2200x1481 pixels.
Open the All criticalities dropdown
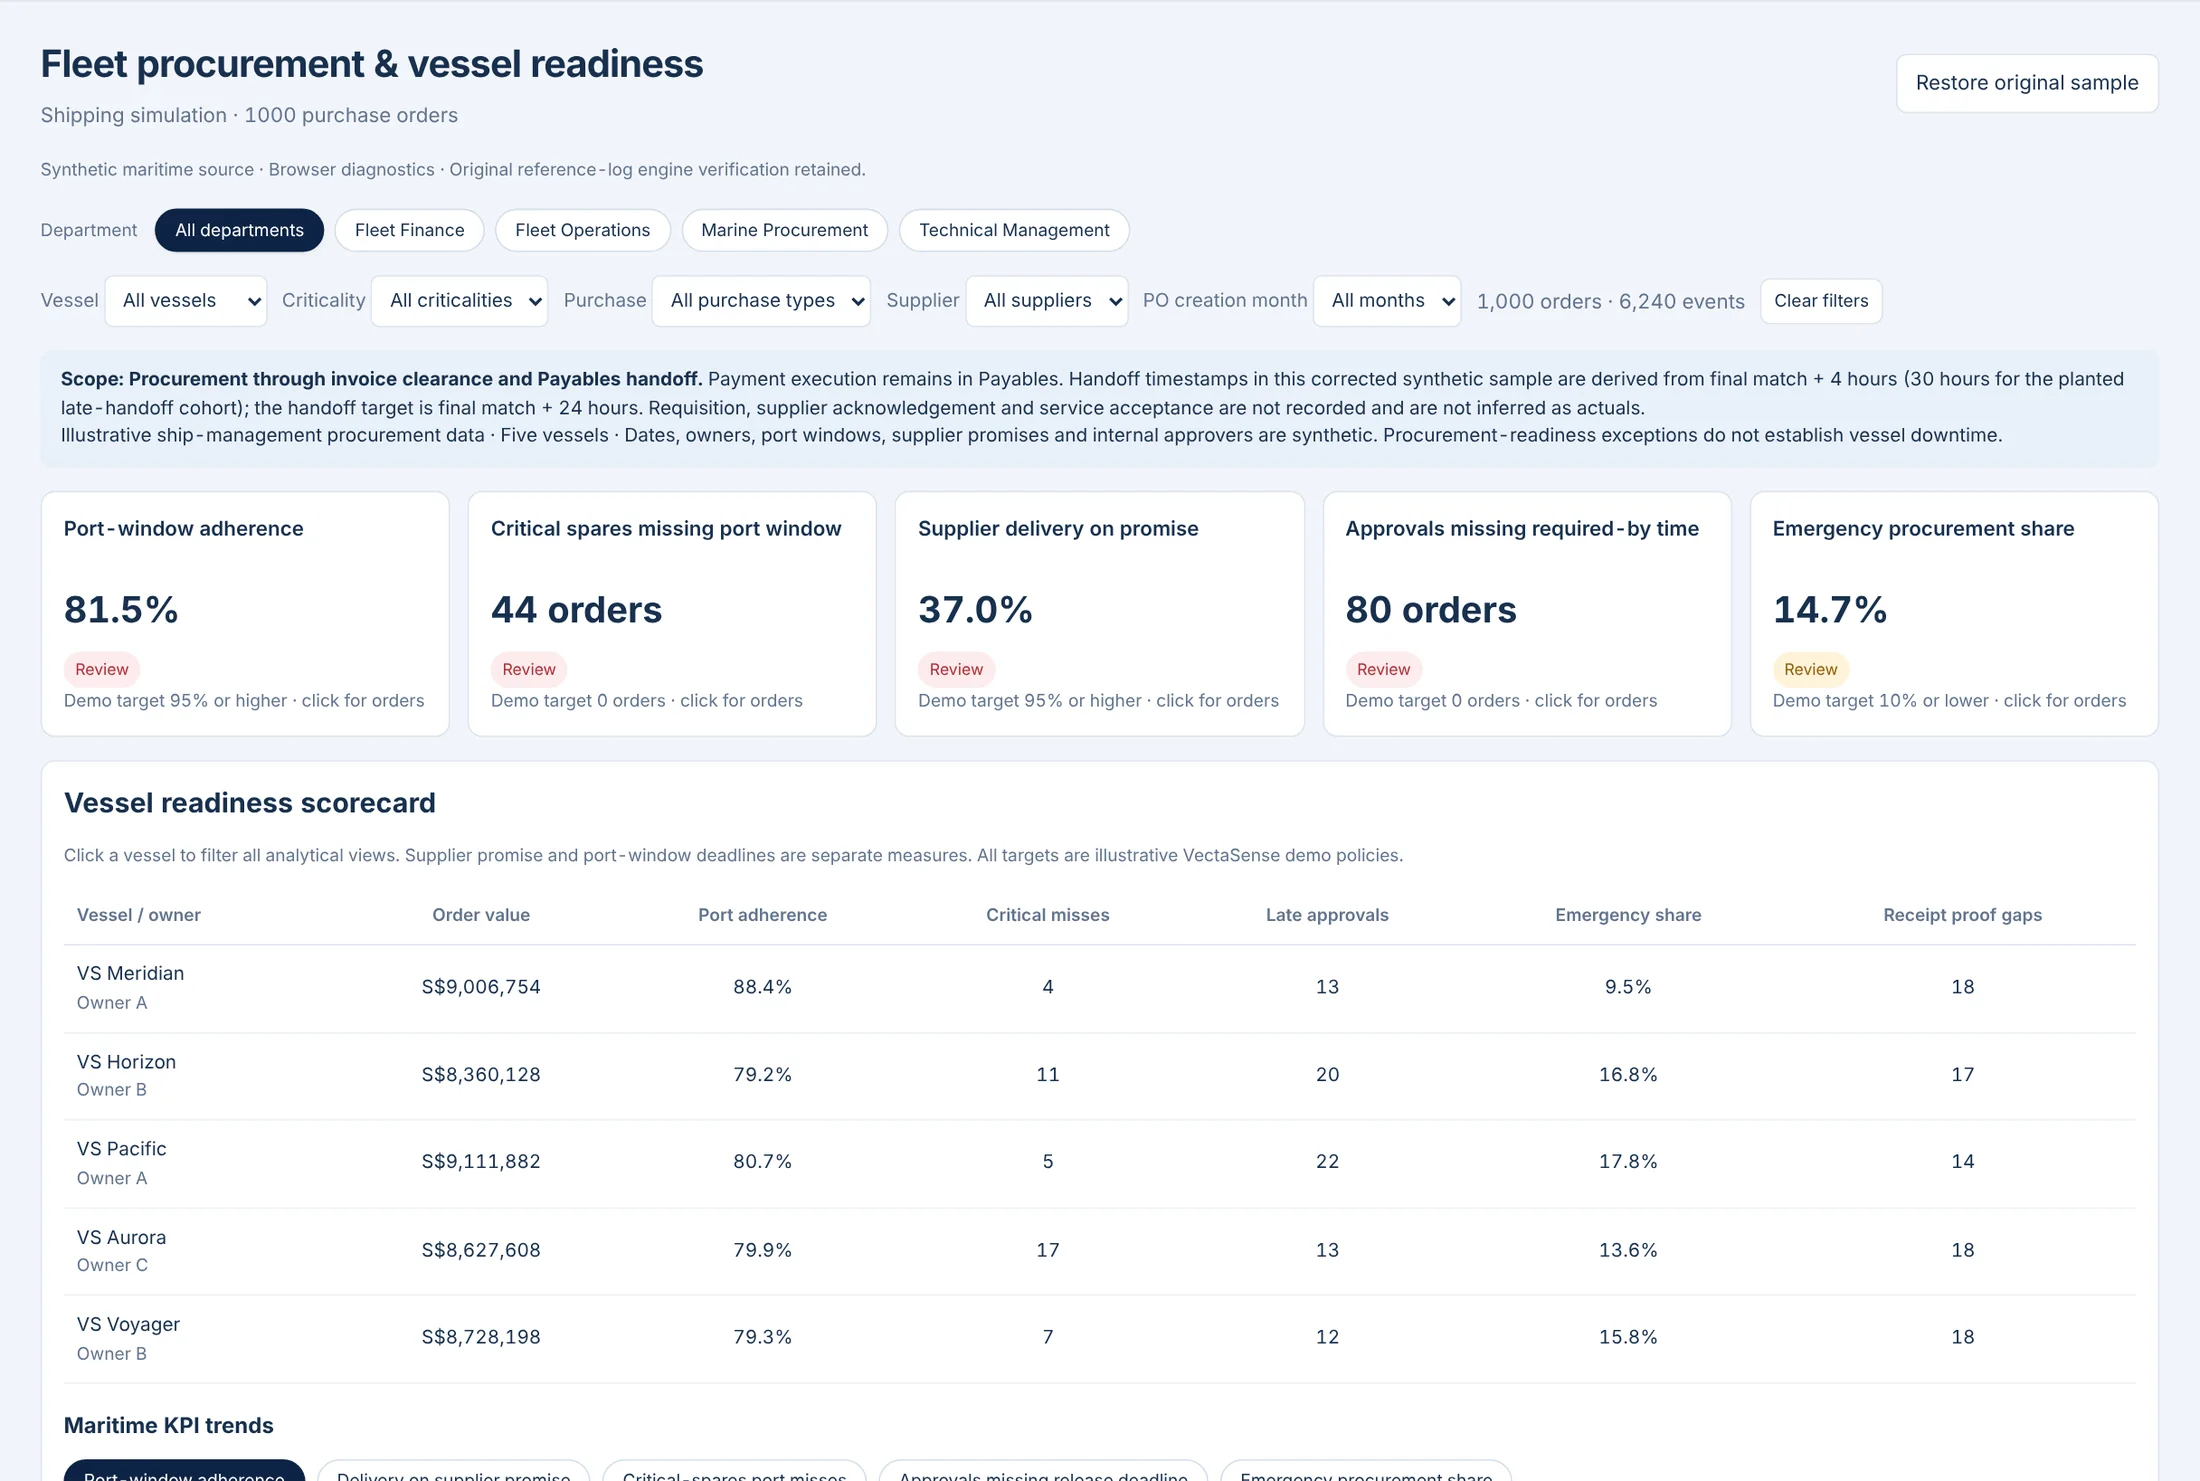point(460,301)
